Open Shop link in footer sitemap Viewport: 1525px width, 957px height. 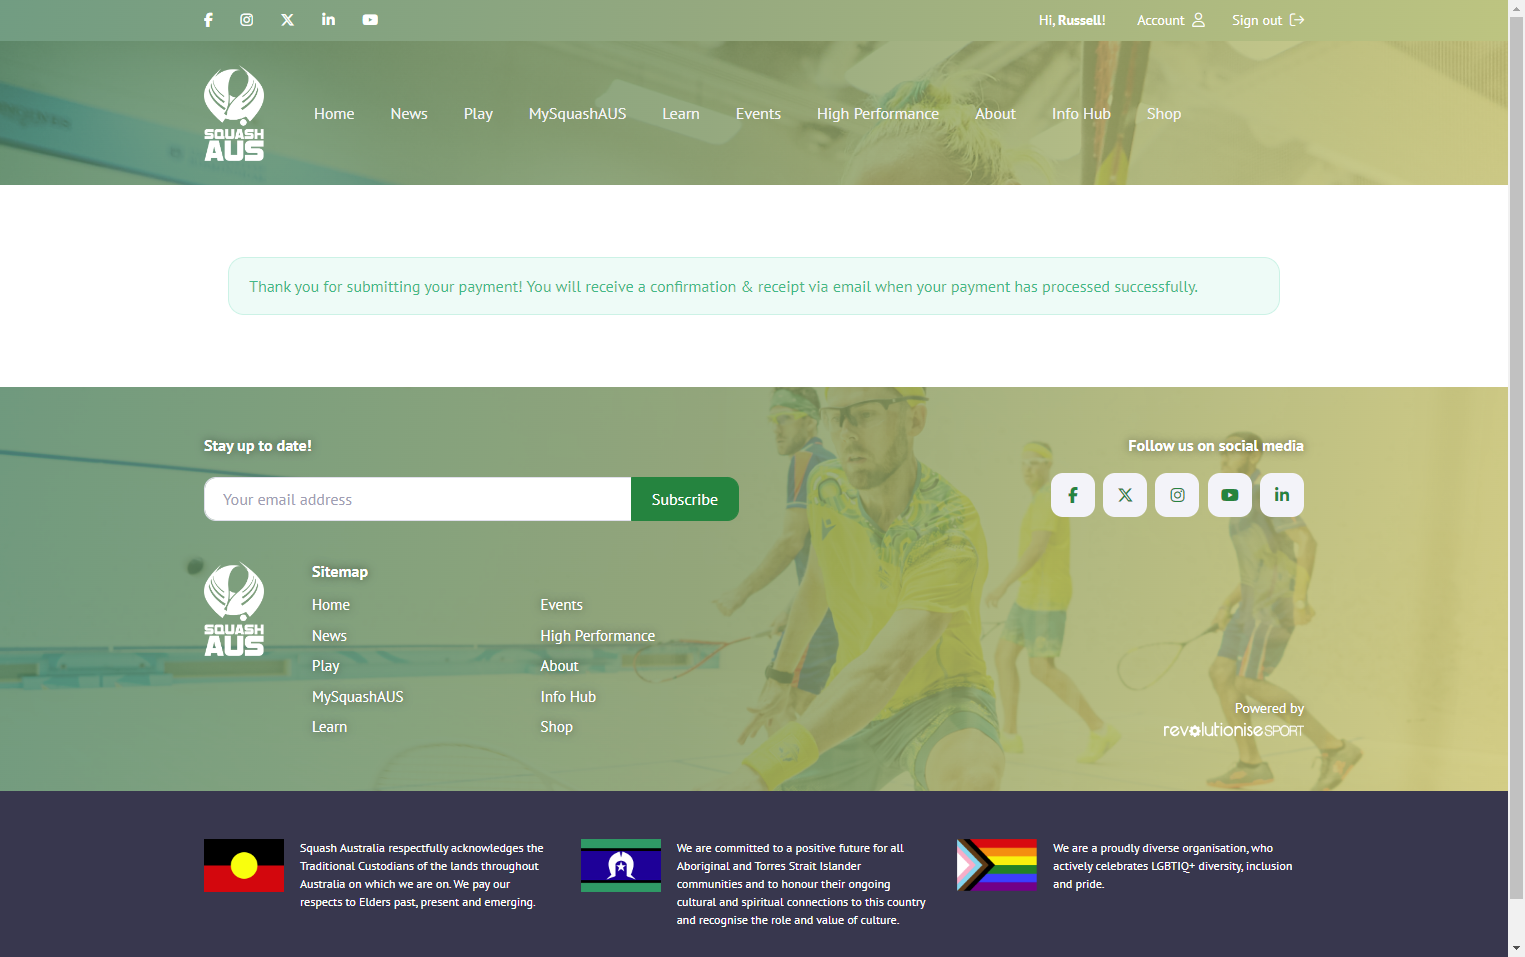click(557, 727)
